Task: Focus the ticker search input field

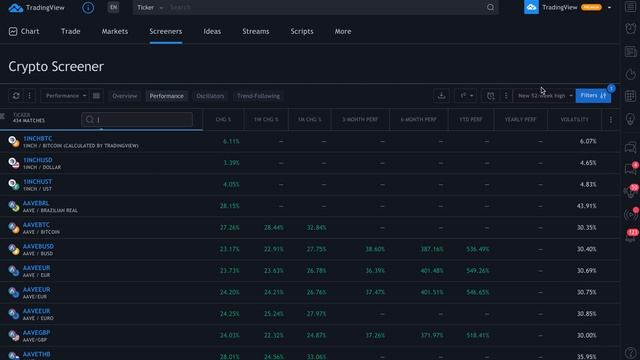Action: 137,120
